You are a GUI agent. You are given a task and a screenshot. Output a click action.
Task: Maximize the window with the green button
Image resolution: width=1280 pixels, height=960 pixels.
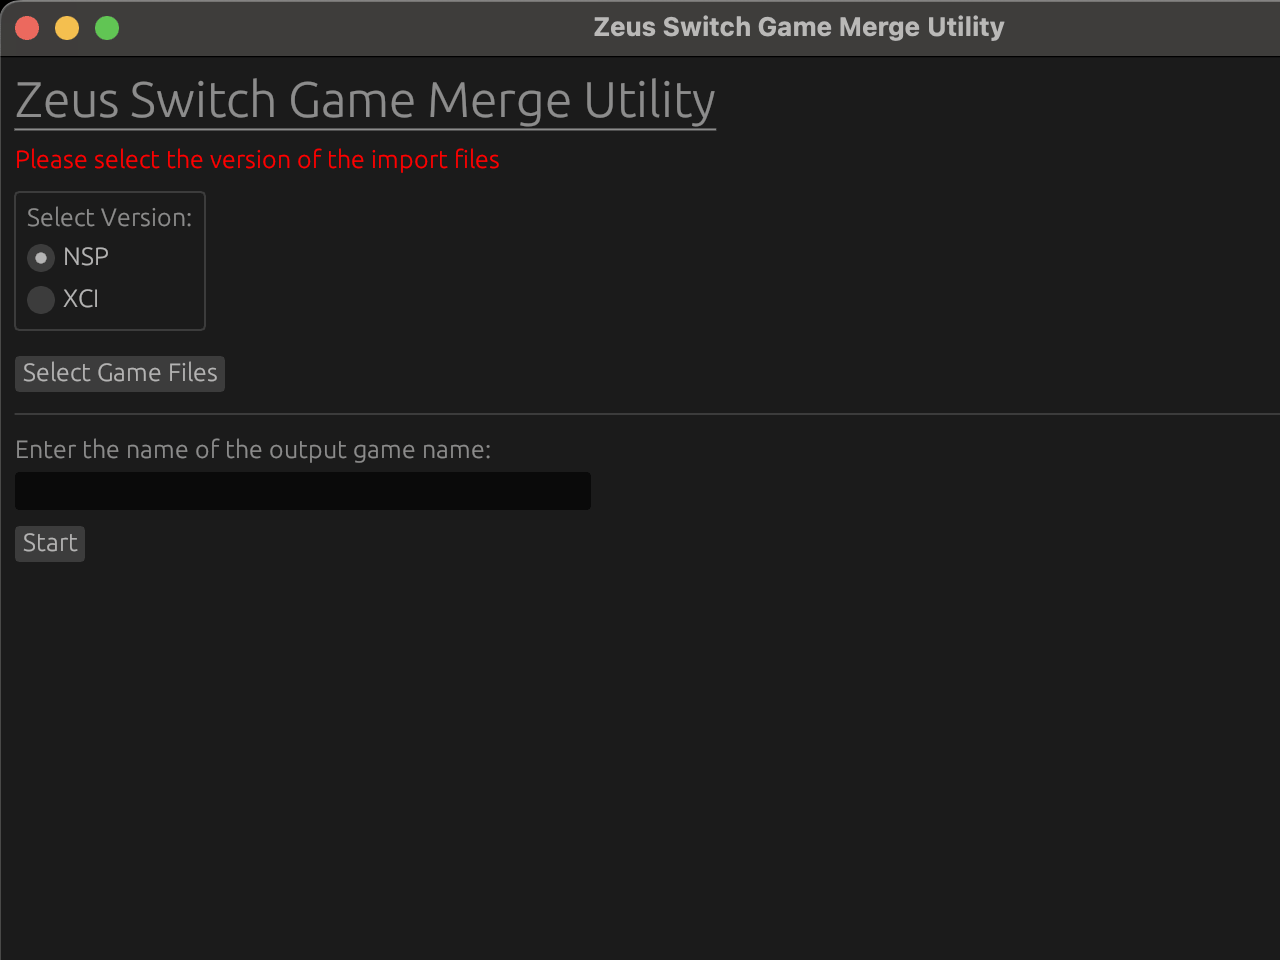click(106, 27)
